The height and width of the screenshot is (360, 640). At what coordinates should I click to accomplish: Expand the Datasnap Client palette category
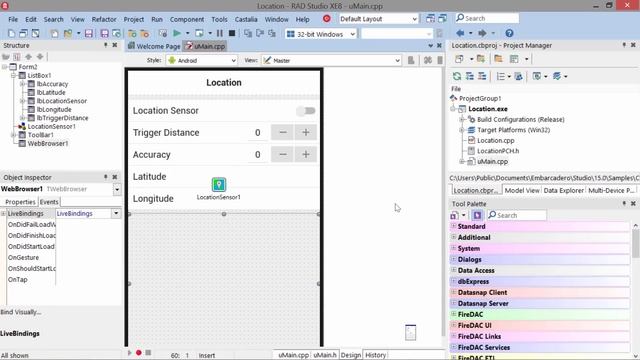point(453,292)
